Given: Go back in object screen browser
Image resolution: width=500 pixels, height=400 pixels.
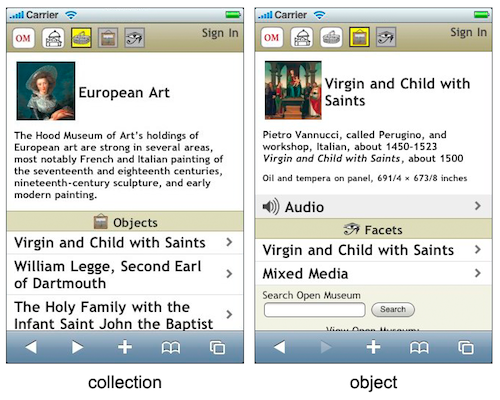Looking at the screenshot, I should (x=280, y=347).
